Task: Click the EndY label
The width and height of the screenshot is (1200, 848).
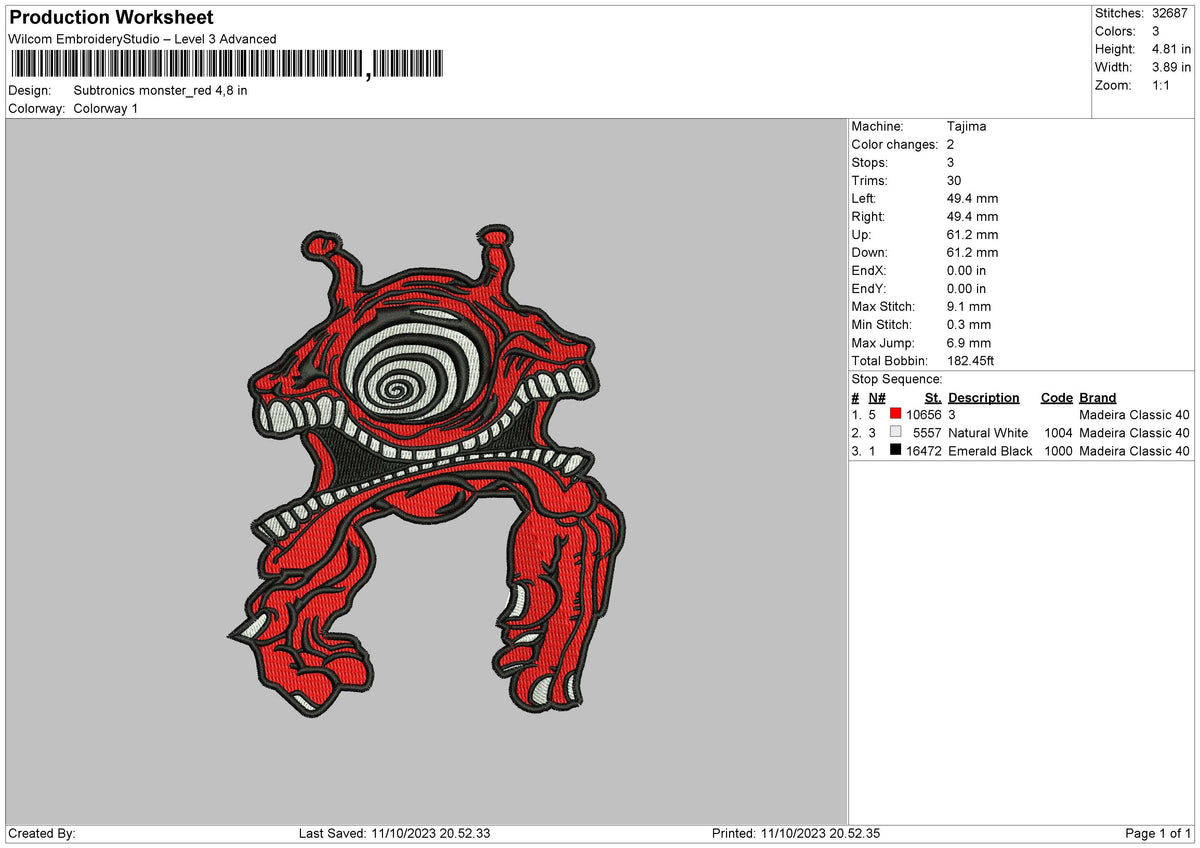Action: 868,289
